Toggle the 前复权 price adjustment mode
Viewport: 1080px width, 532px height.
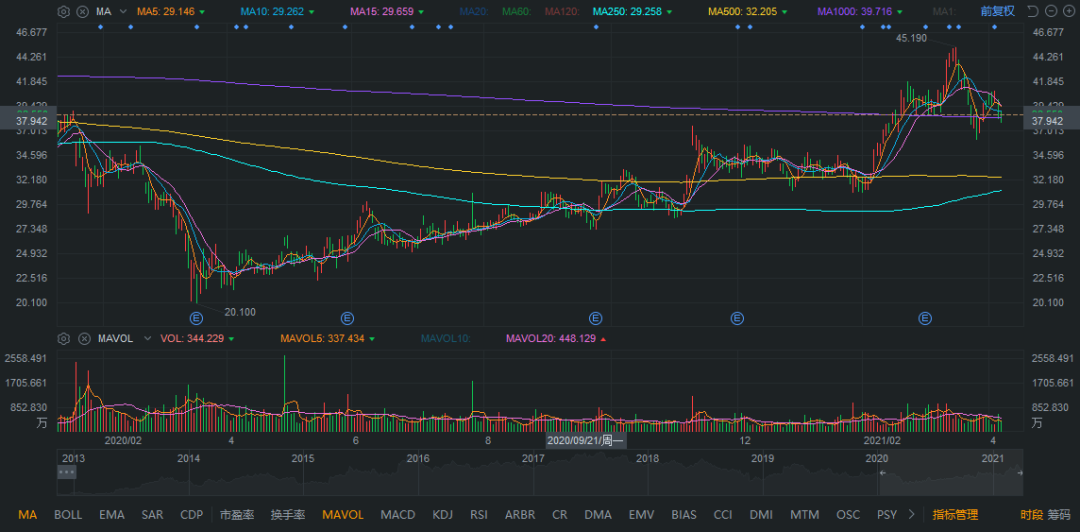point(998,11)
